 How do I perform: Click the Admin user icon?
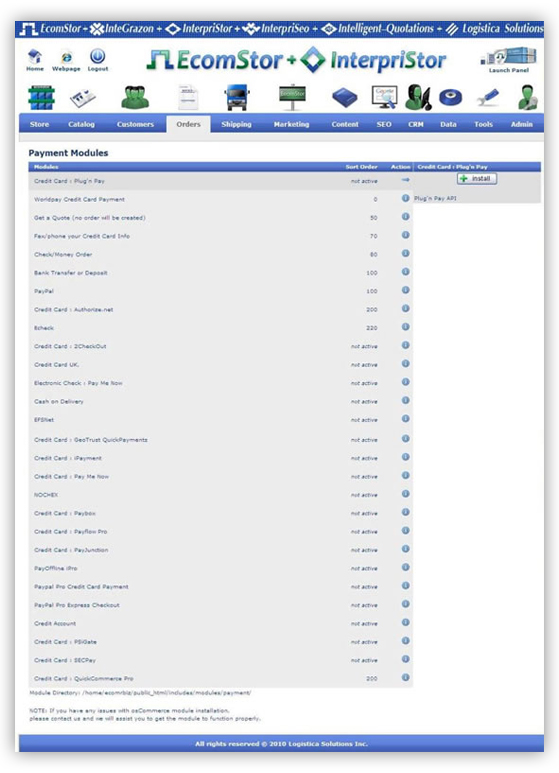click(x=527, y=97)
